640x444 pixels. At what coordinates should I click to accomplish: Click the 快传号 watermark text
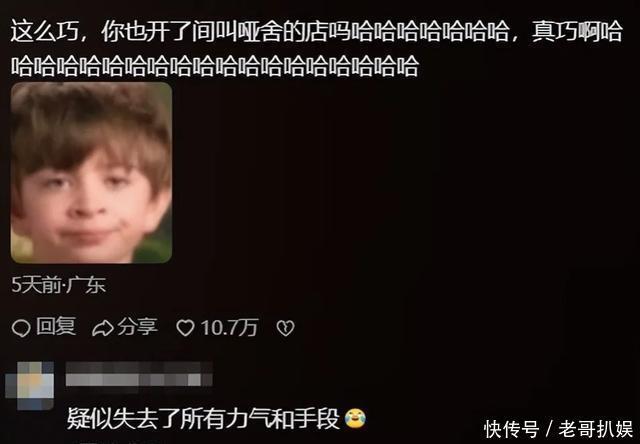coord(511,429)
